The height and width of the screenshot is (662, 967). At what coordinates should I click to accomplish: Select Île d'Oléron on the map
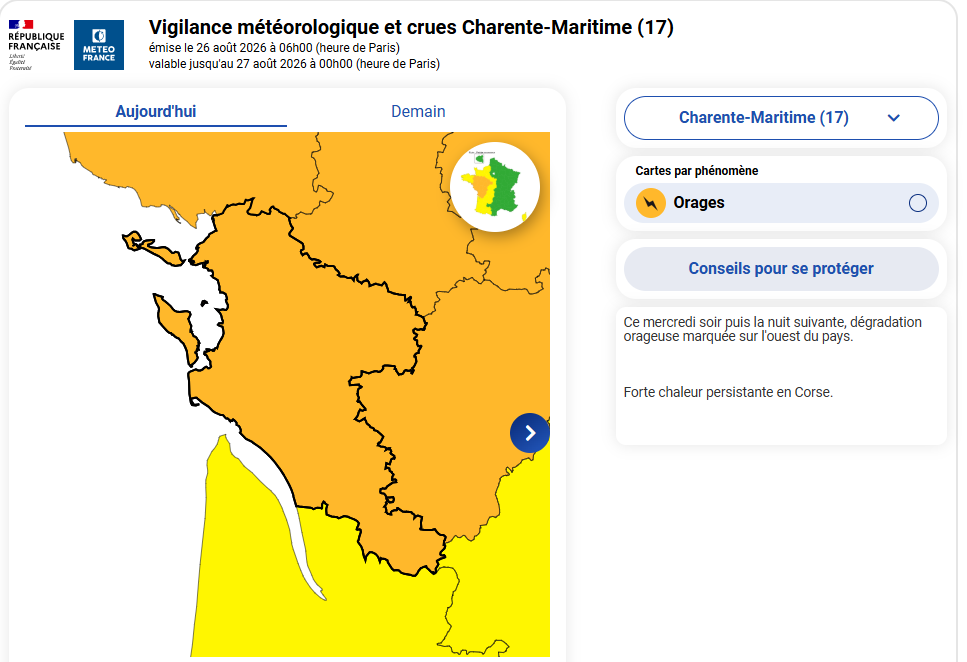176,327
